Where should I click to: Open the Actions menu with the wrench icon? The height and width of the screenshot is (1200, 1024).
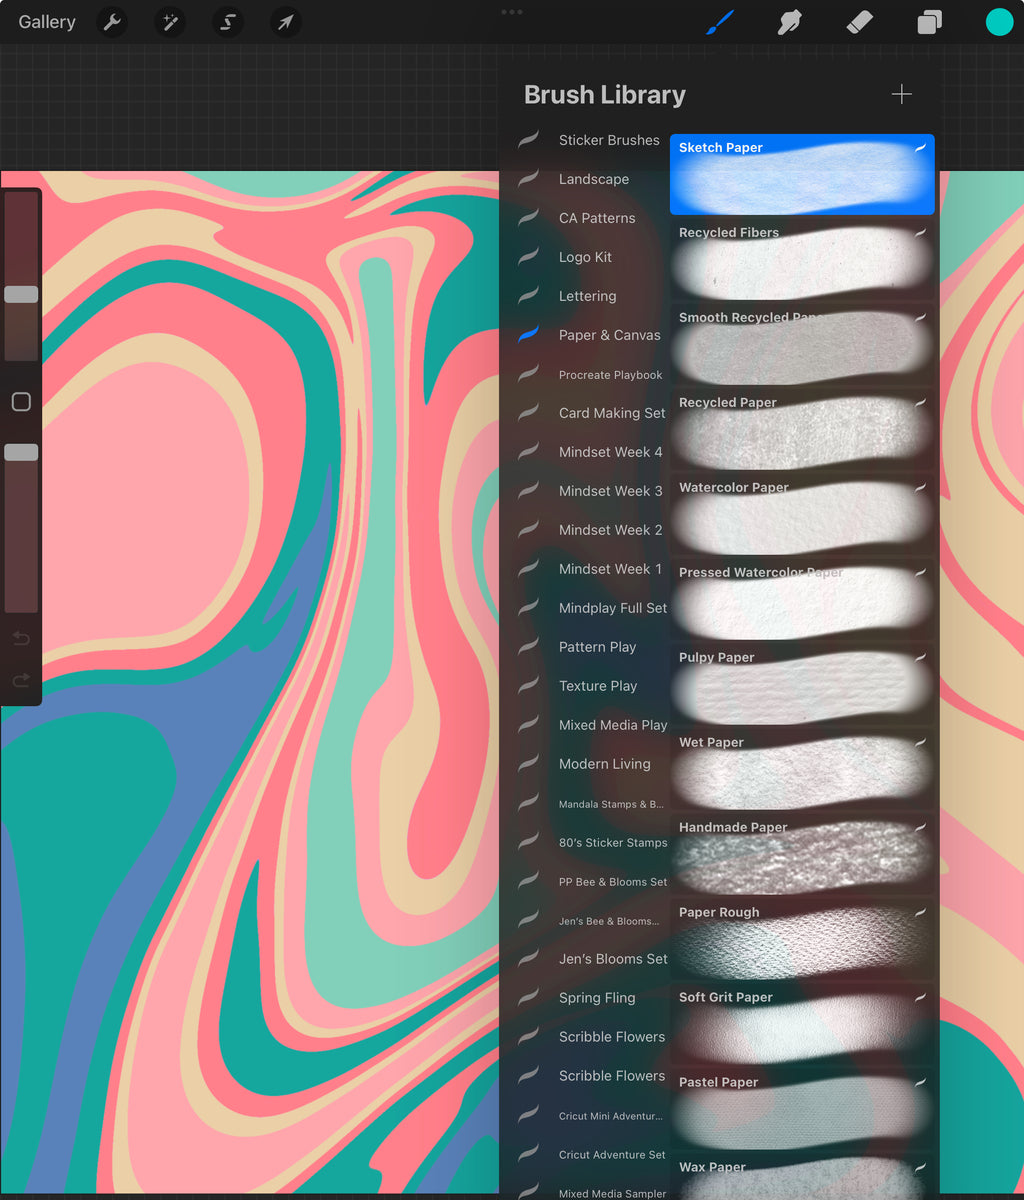(x=111, y=22)
